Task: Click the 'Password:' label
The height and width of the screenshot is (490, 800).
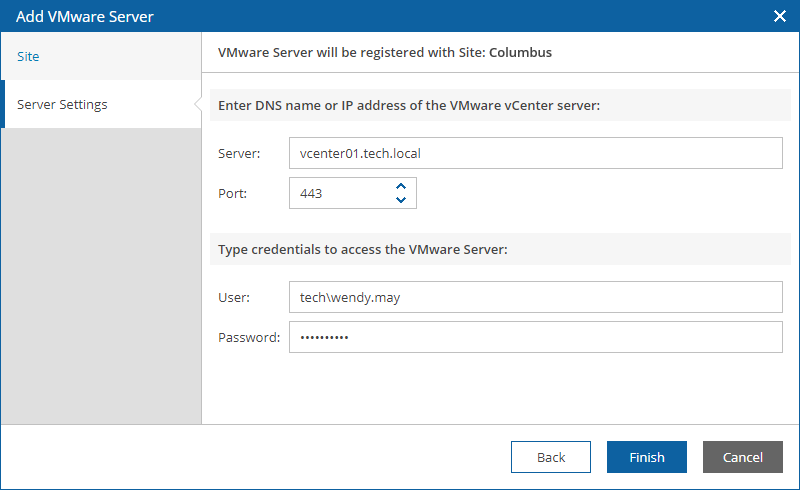Action: (x=249, y=337)
